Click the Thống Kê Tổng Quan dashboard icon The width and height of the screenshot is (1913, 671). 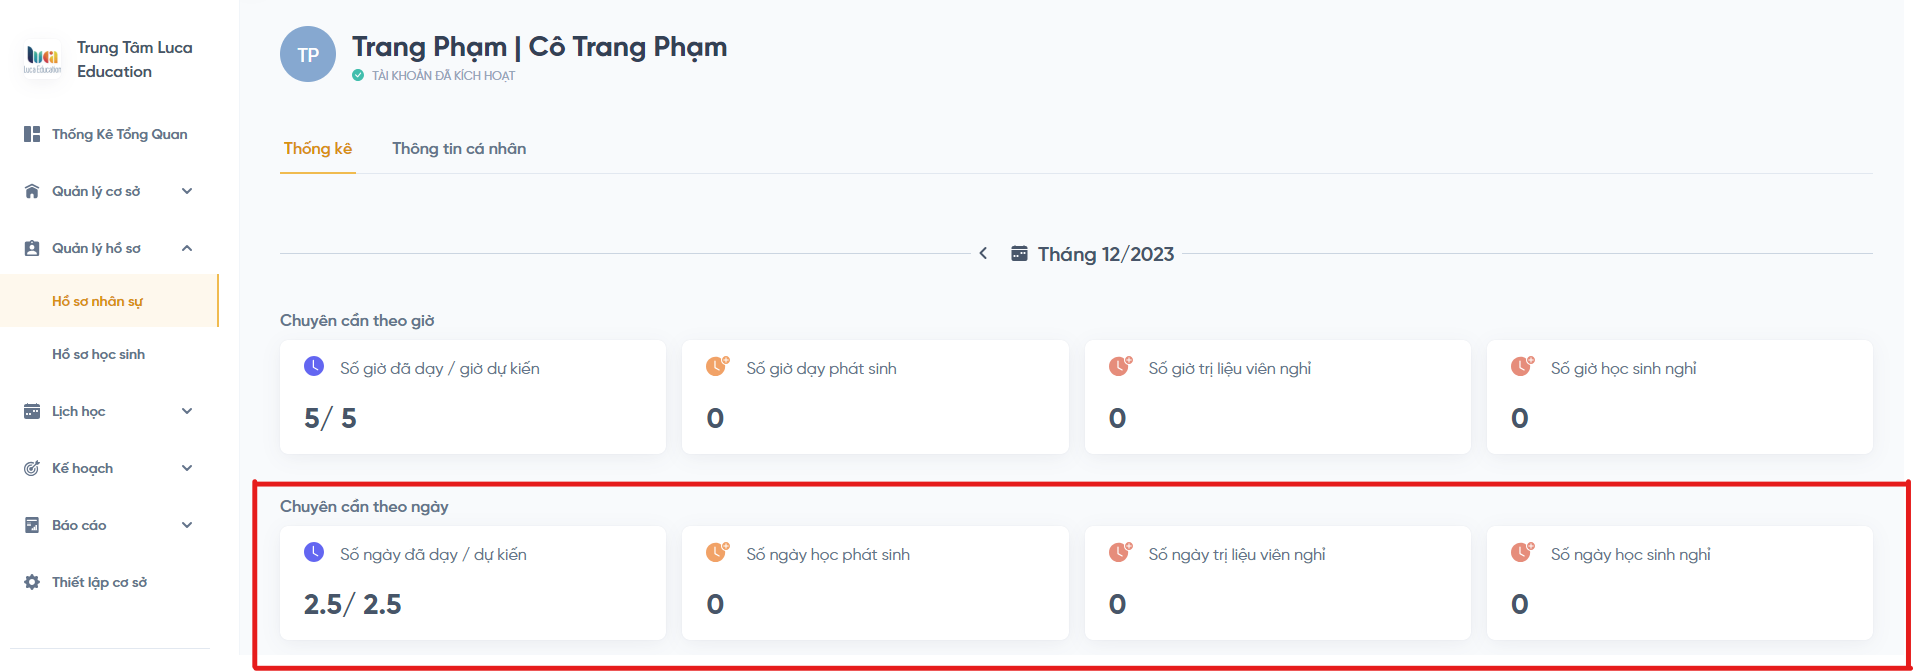tap(32, 134)
